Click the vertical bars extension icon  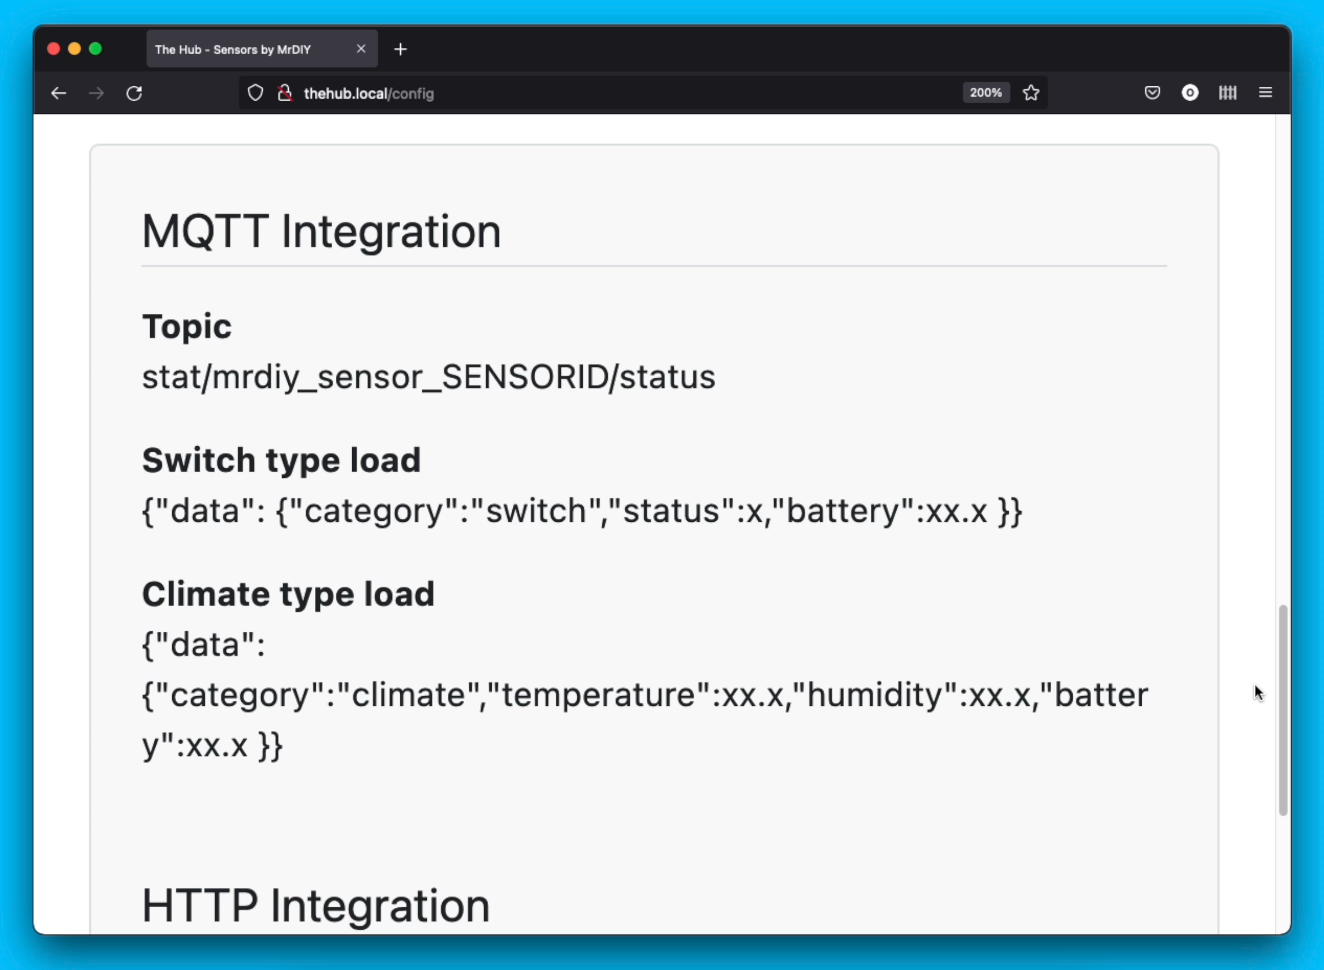point(1227,92)
